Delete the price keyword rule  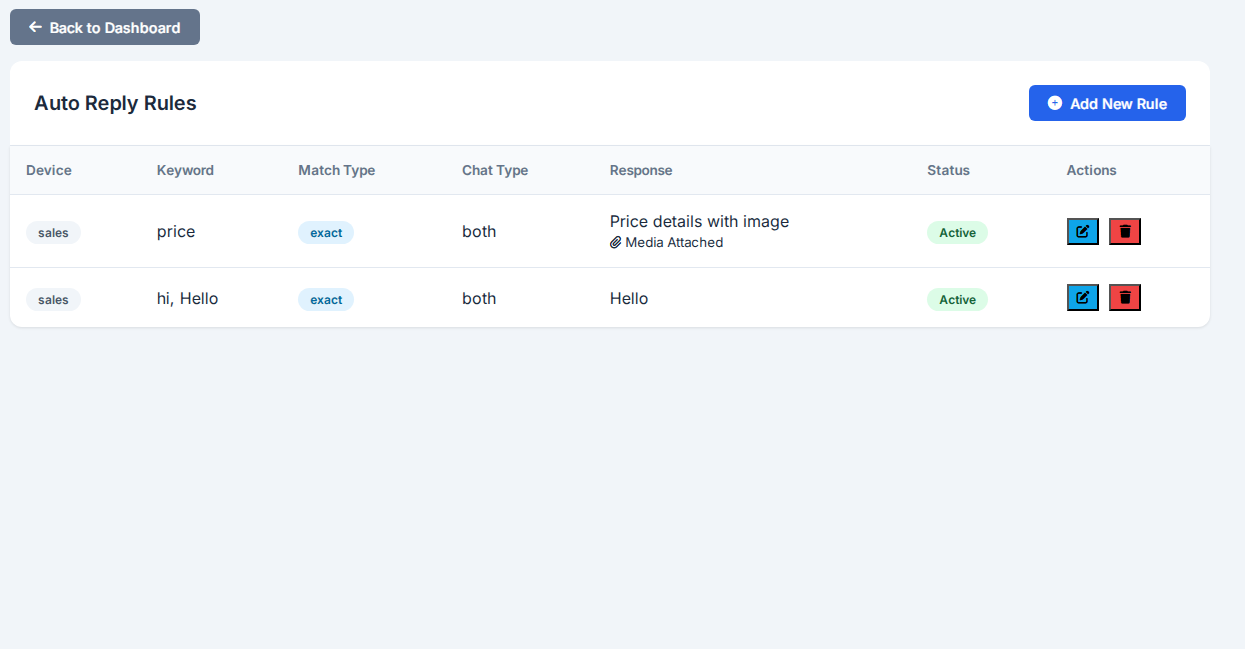1125,232
